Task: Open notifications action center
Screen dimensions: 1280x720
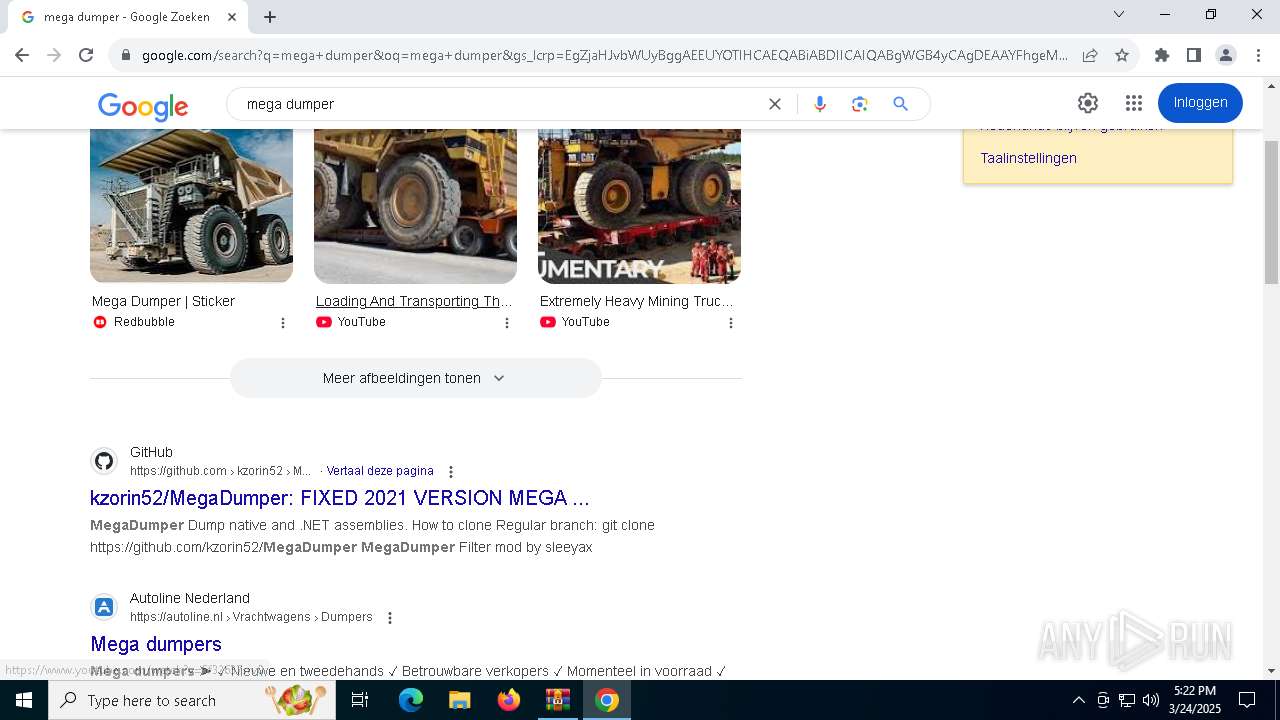Action: tap(1247, 700)
